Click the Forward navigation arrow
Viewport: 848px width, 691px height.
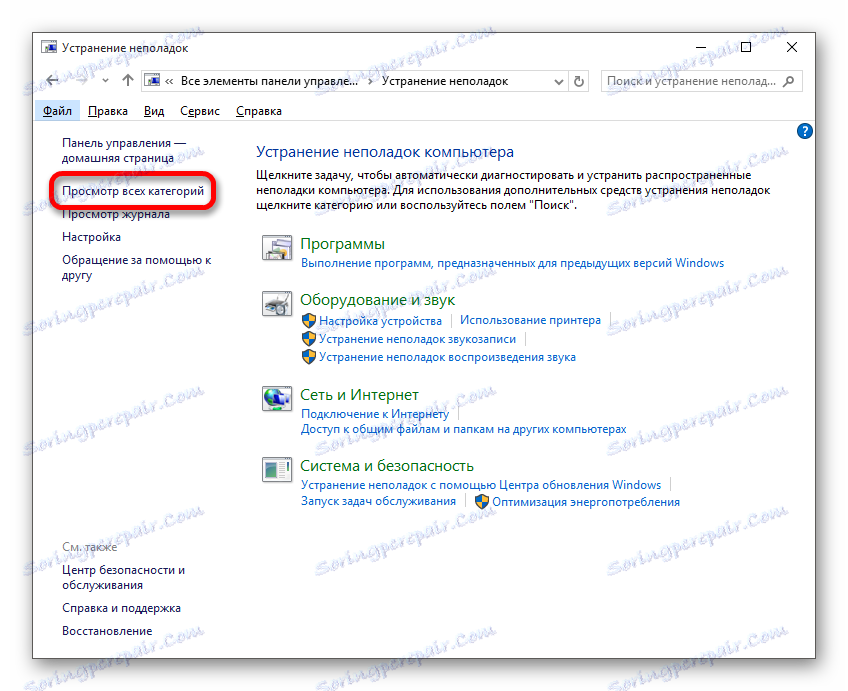coord(82,81)
